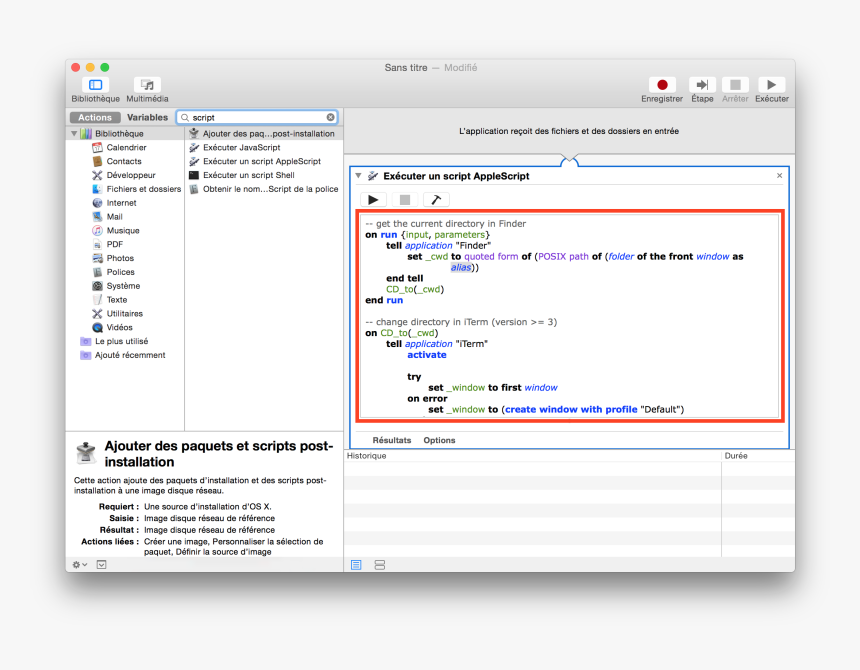Switch to the Variables tab
The width and height of the screenshot is (860, 670).
(x=147, y=117)
